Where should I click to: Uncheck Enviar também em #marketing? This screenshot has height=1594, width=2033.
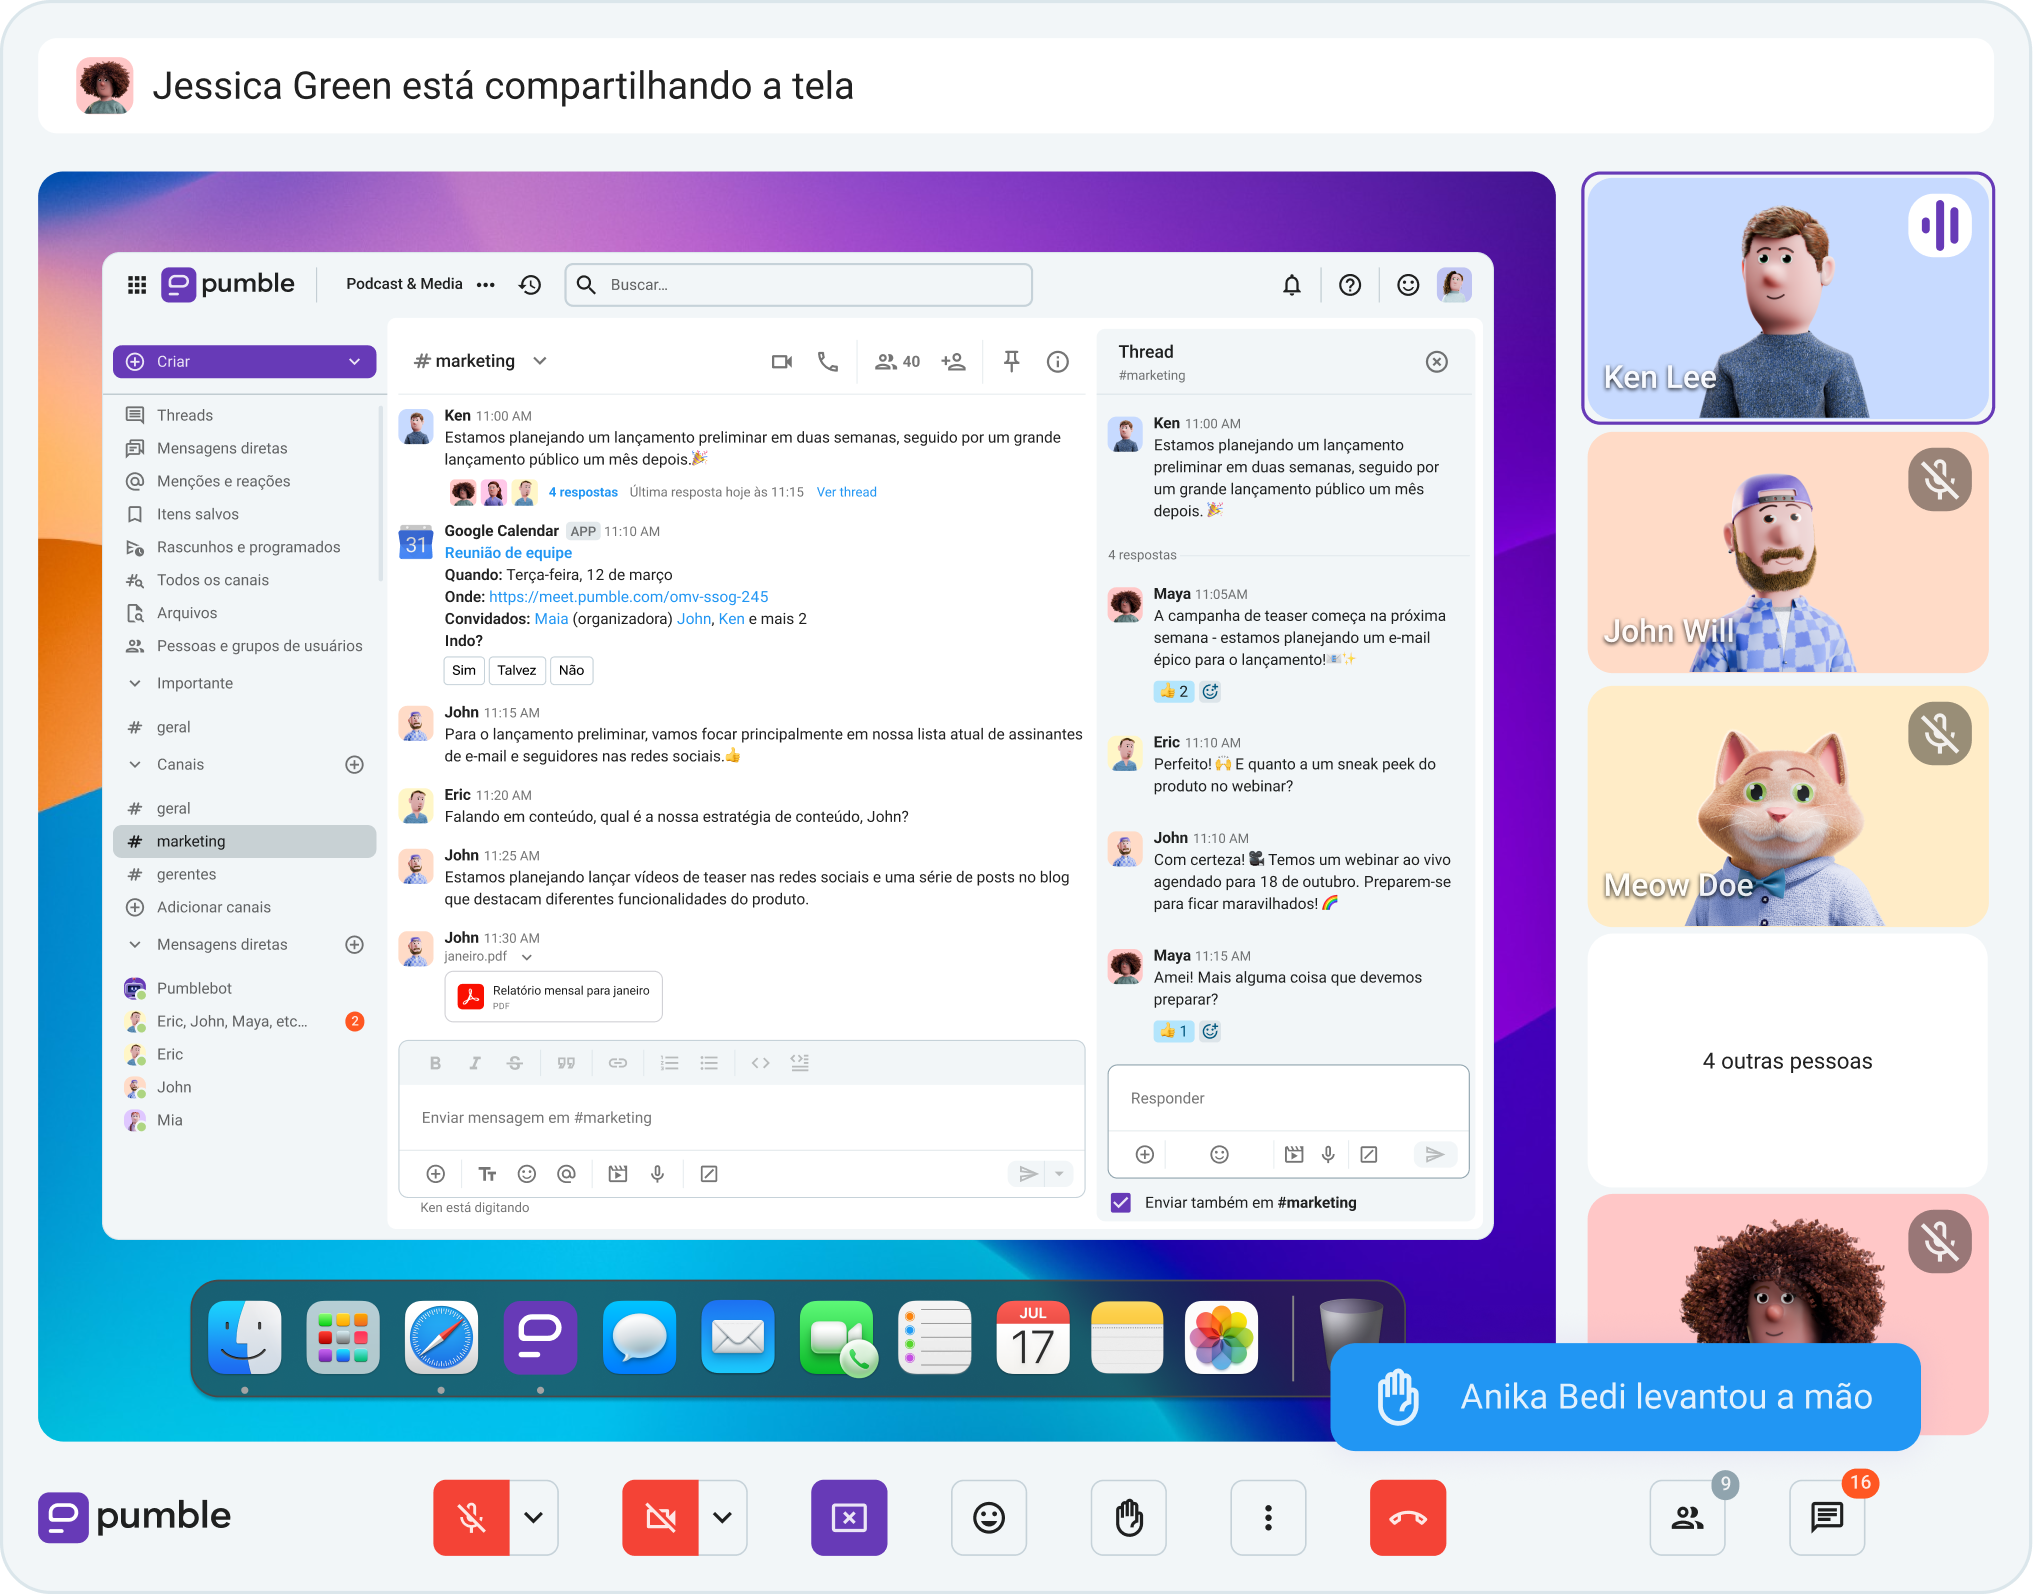[x=1121, y=1202]
